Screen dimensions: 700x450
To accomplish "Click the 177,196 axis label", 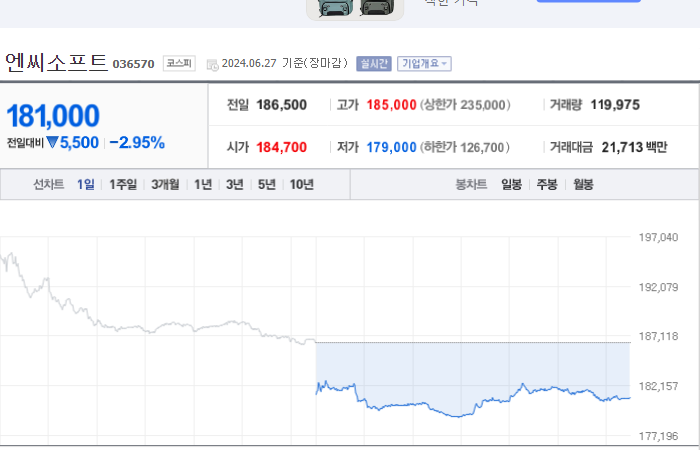I will point(658,436).
